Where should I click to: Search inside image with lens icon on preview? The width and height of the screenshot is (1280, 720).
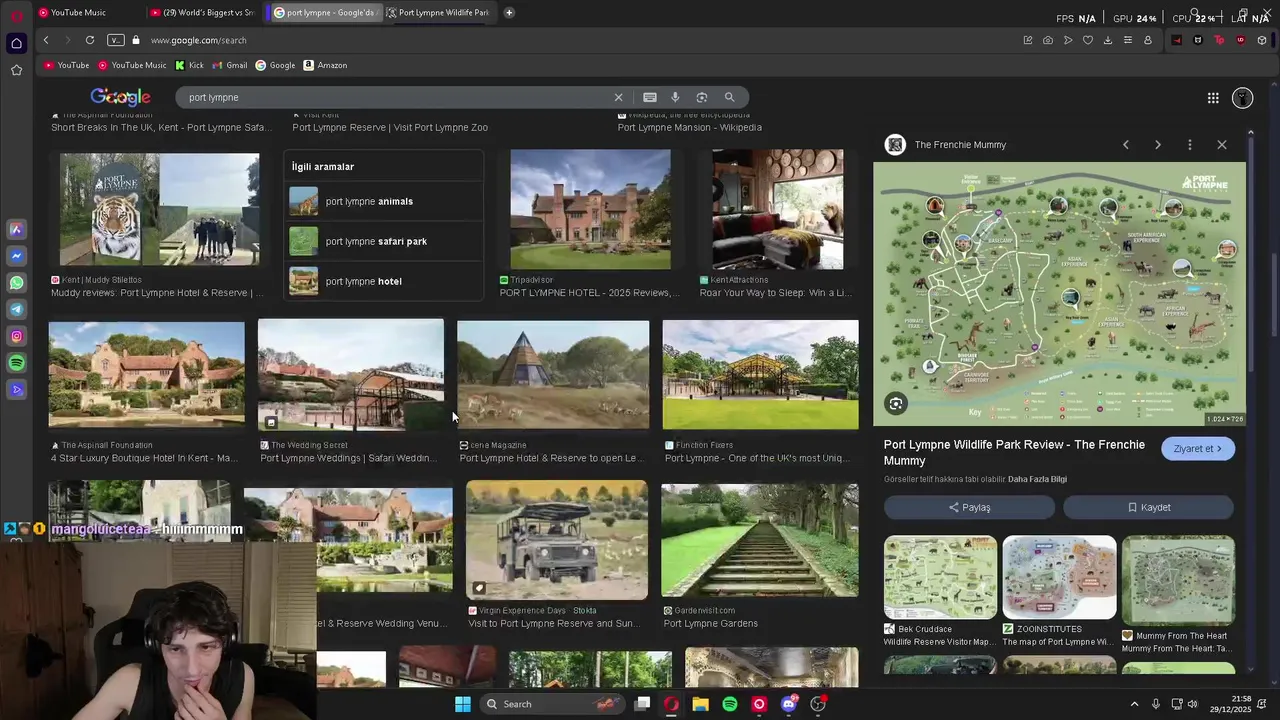[896, 404]
